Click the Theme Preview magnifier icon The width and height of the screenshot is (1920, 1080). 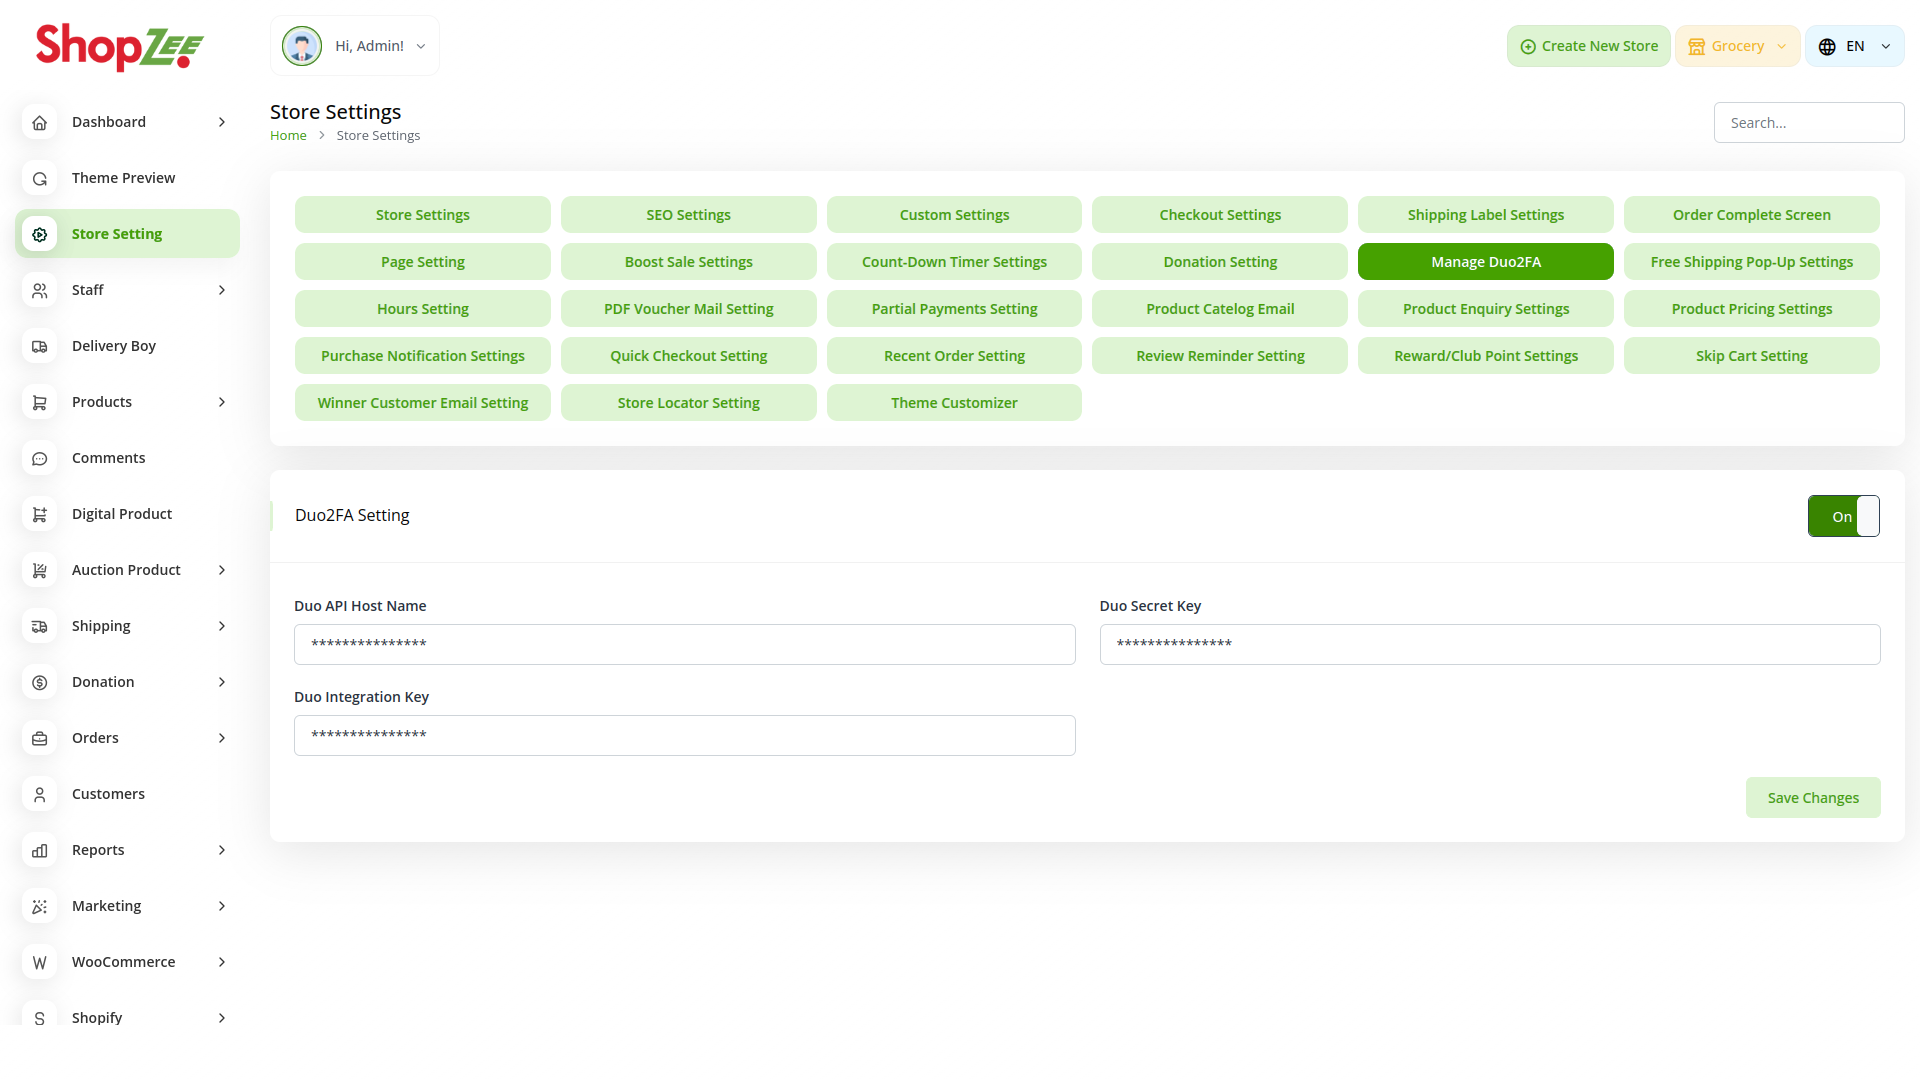[39, 178]
